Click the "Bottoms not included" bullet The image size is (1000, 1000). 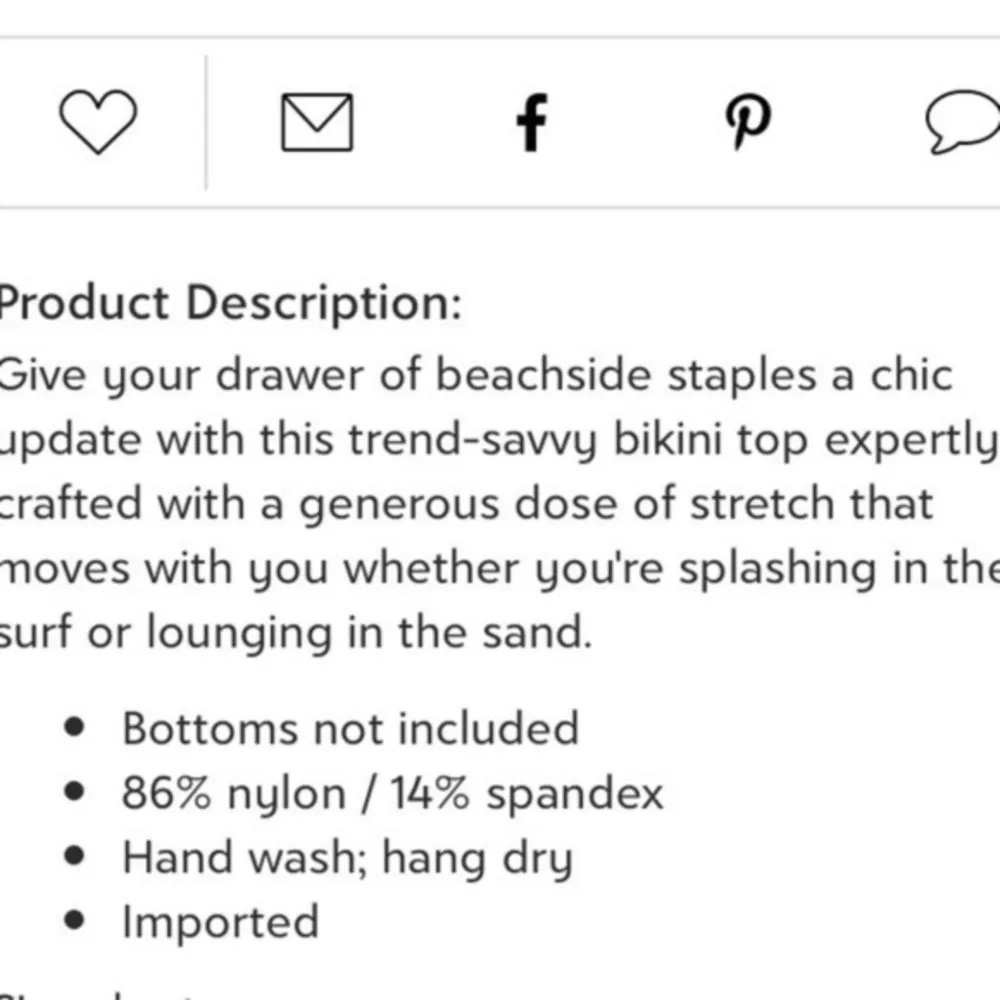click(x=350, y=728)
